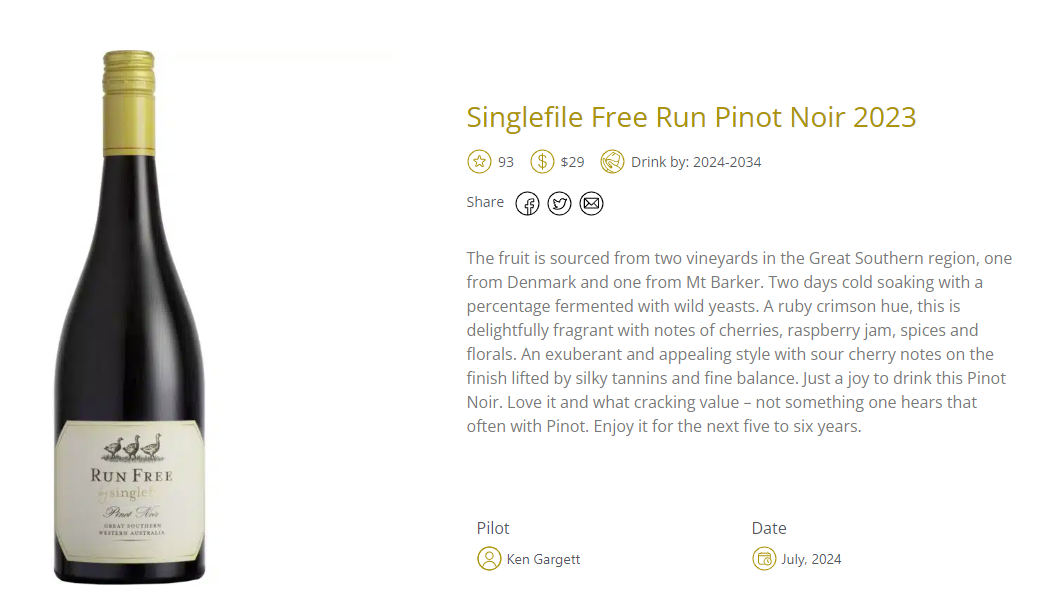Click the $29 price text
1056x602 pixels.
[x=572, y=162]
